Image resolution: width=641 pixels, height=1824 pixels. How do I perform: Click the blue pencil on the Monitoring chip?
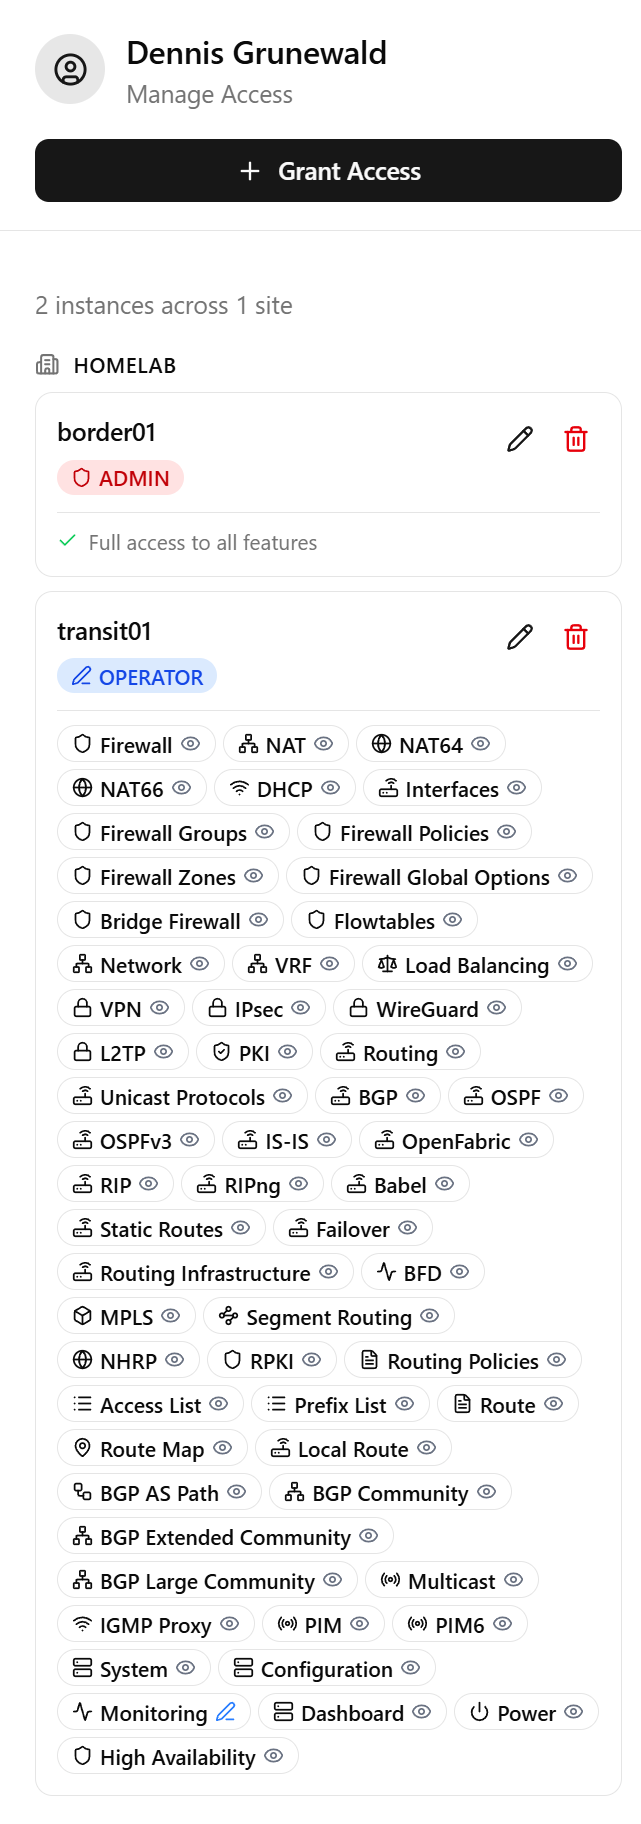coord(226,1712)
